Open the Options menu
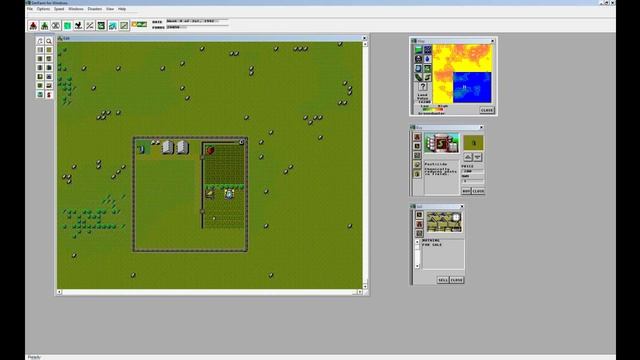640x360 pixels. point(43,9)
